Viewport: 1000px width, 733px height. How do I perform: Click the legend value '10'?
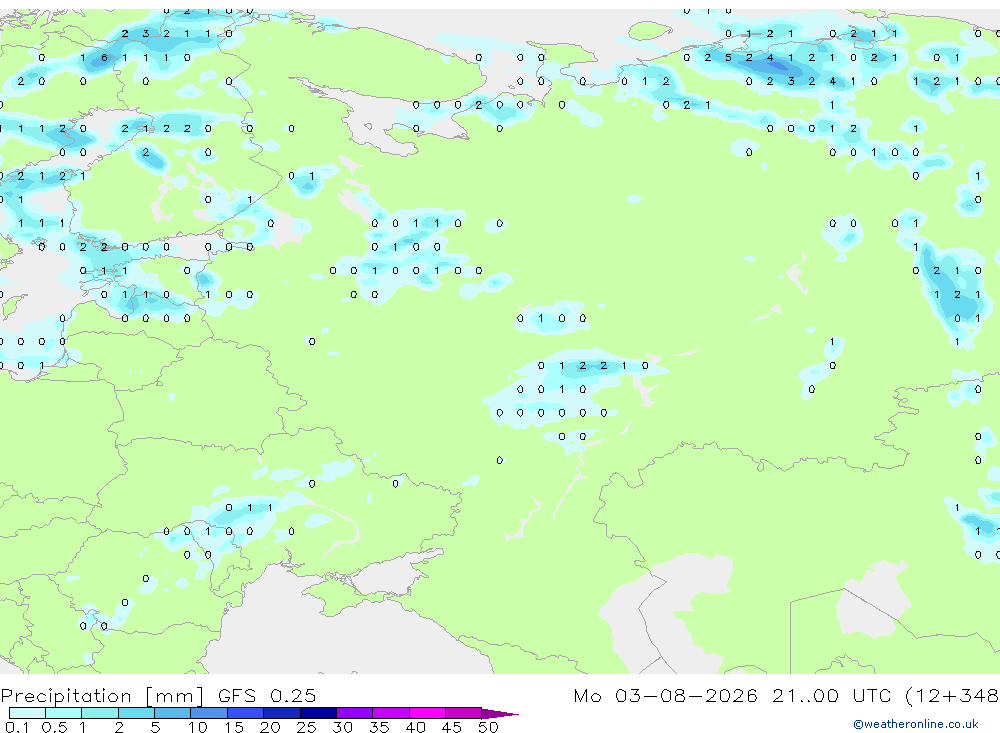coord(198,727)
